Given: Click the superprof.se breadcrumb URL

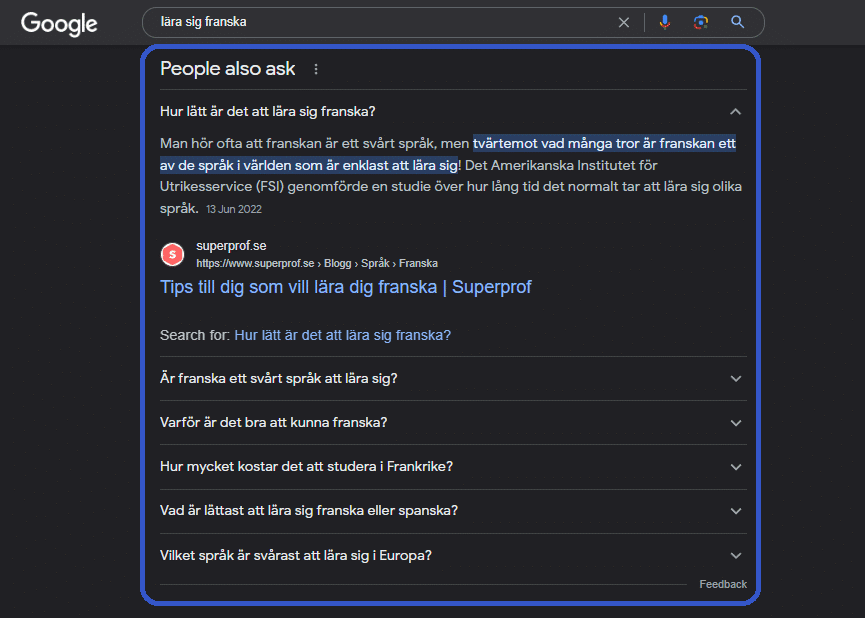Looking at the screenshot, I should [316, 264].
